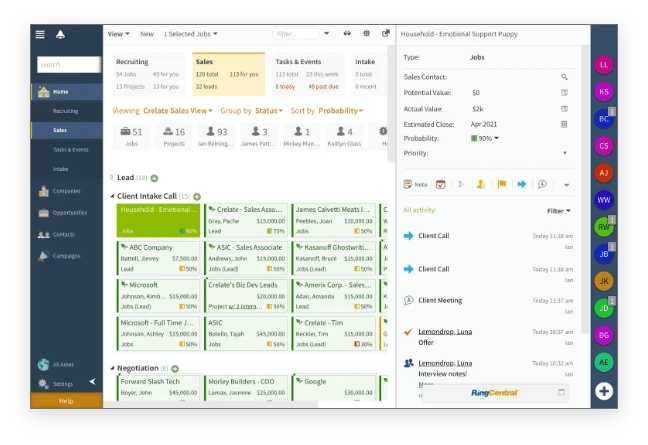Click the orange Help button
This screenshot has height=445, width=648.
(67, 401)
